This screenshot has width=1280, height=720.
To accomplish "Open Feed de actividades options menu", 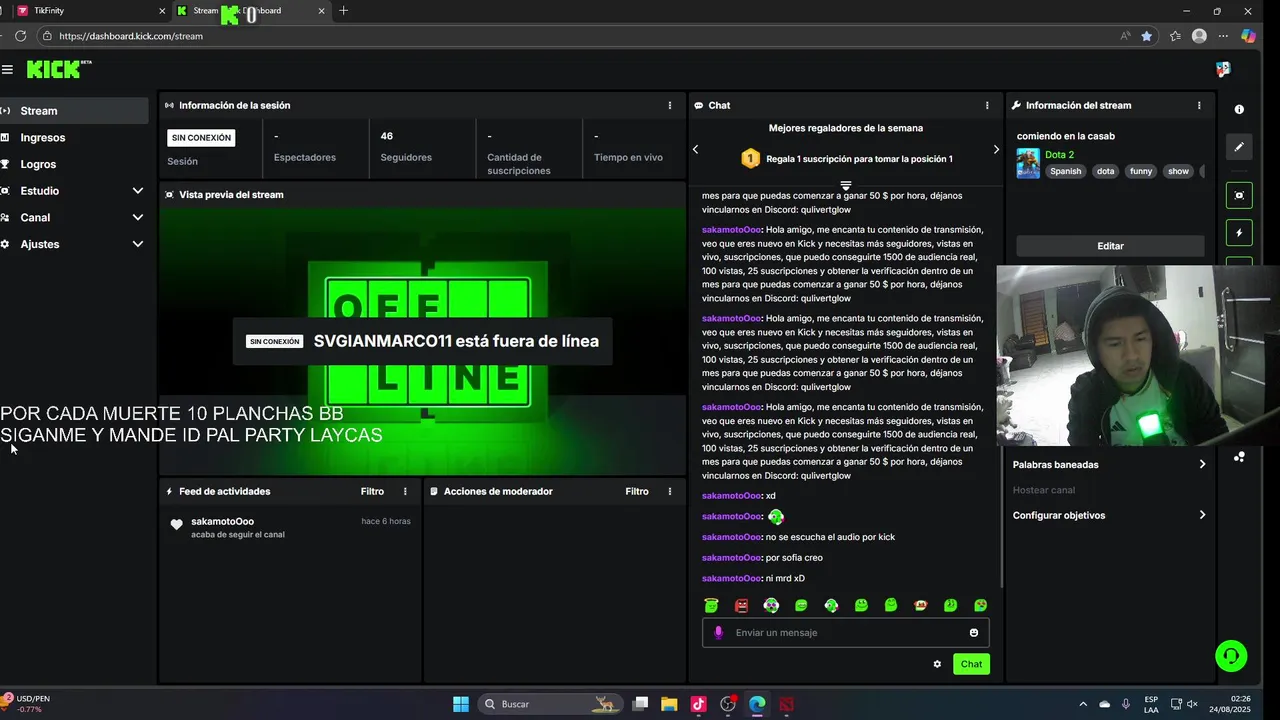I will [x=405, y=491].
